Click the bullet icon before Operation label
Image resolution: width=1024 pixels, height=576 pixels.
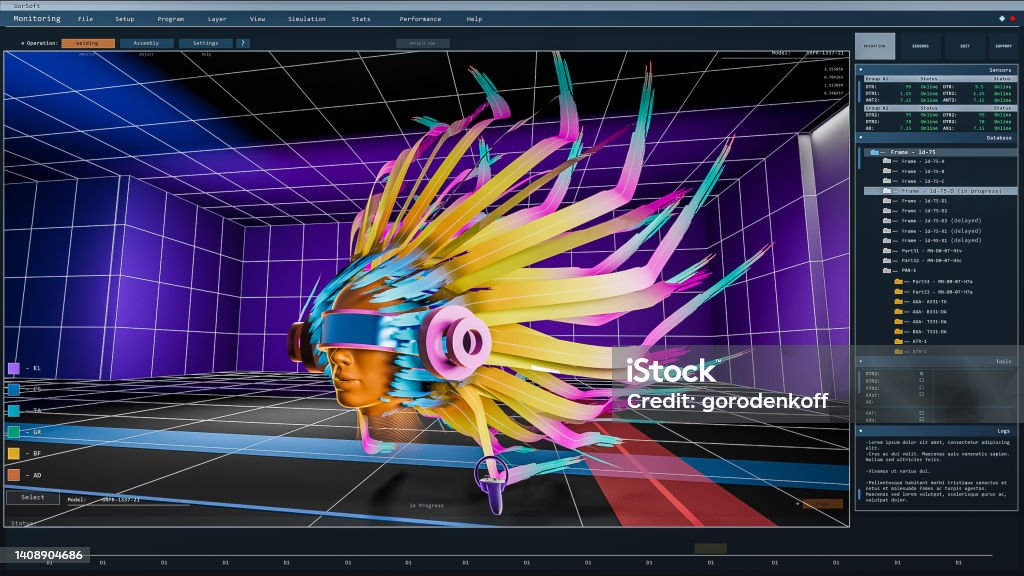23,43
